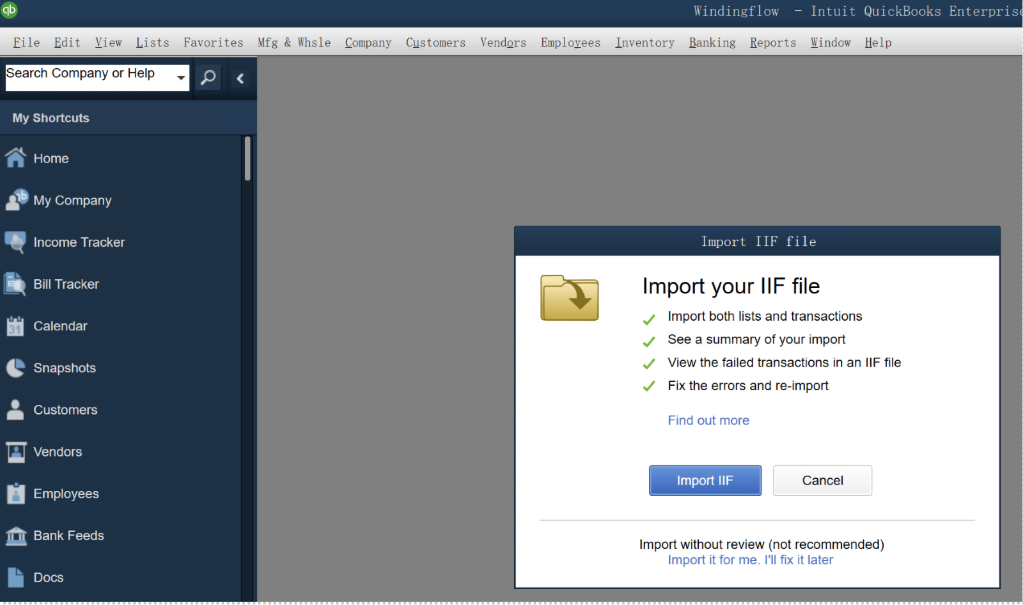
Task: Click the Snapshots pie chart icon
Action: pos(16,367)
